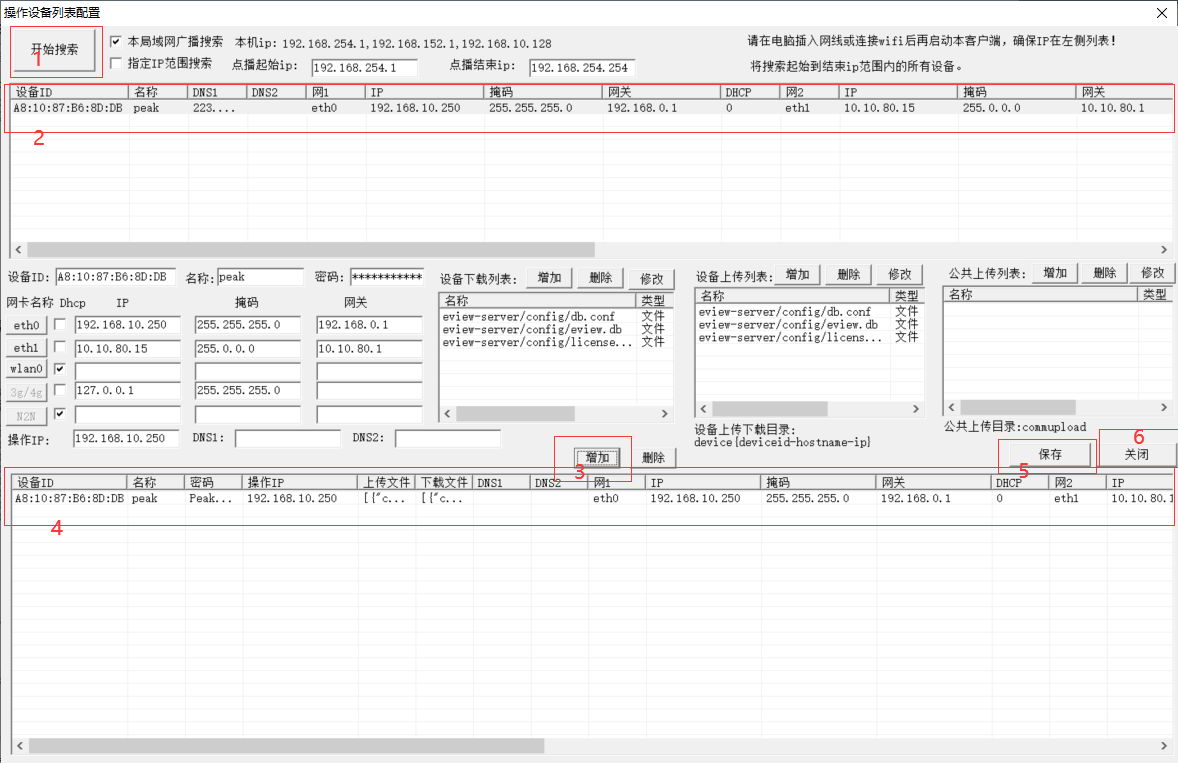Click right arrow of top table scrollbar
Screen dimensions: 1178x763
click(x=1164, y=249)
